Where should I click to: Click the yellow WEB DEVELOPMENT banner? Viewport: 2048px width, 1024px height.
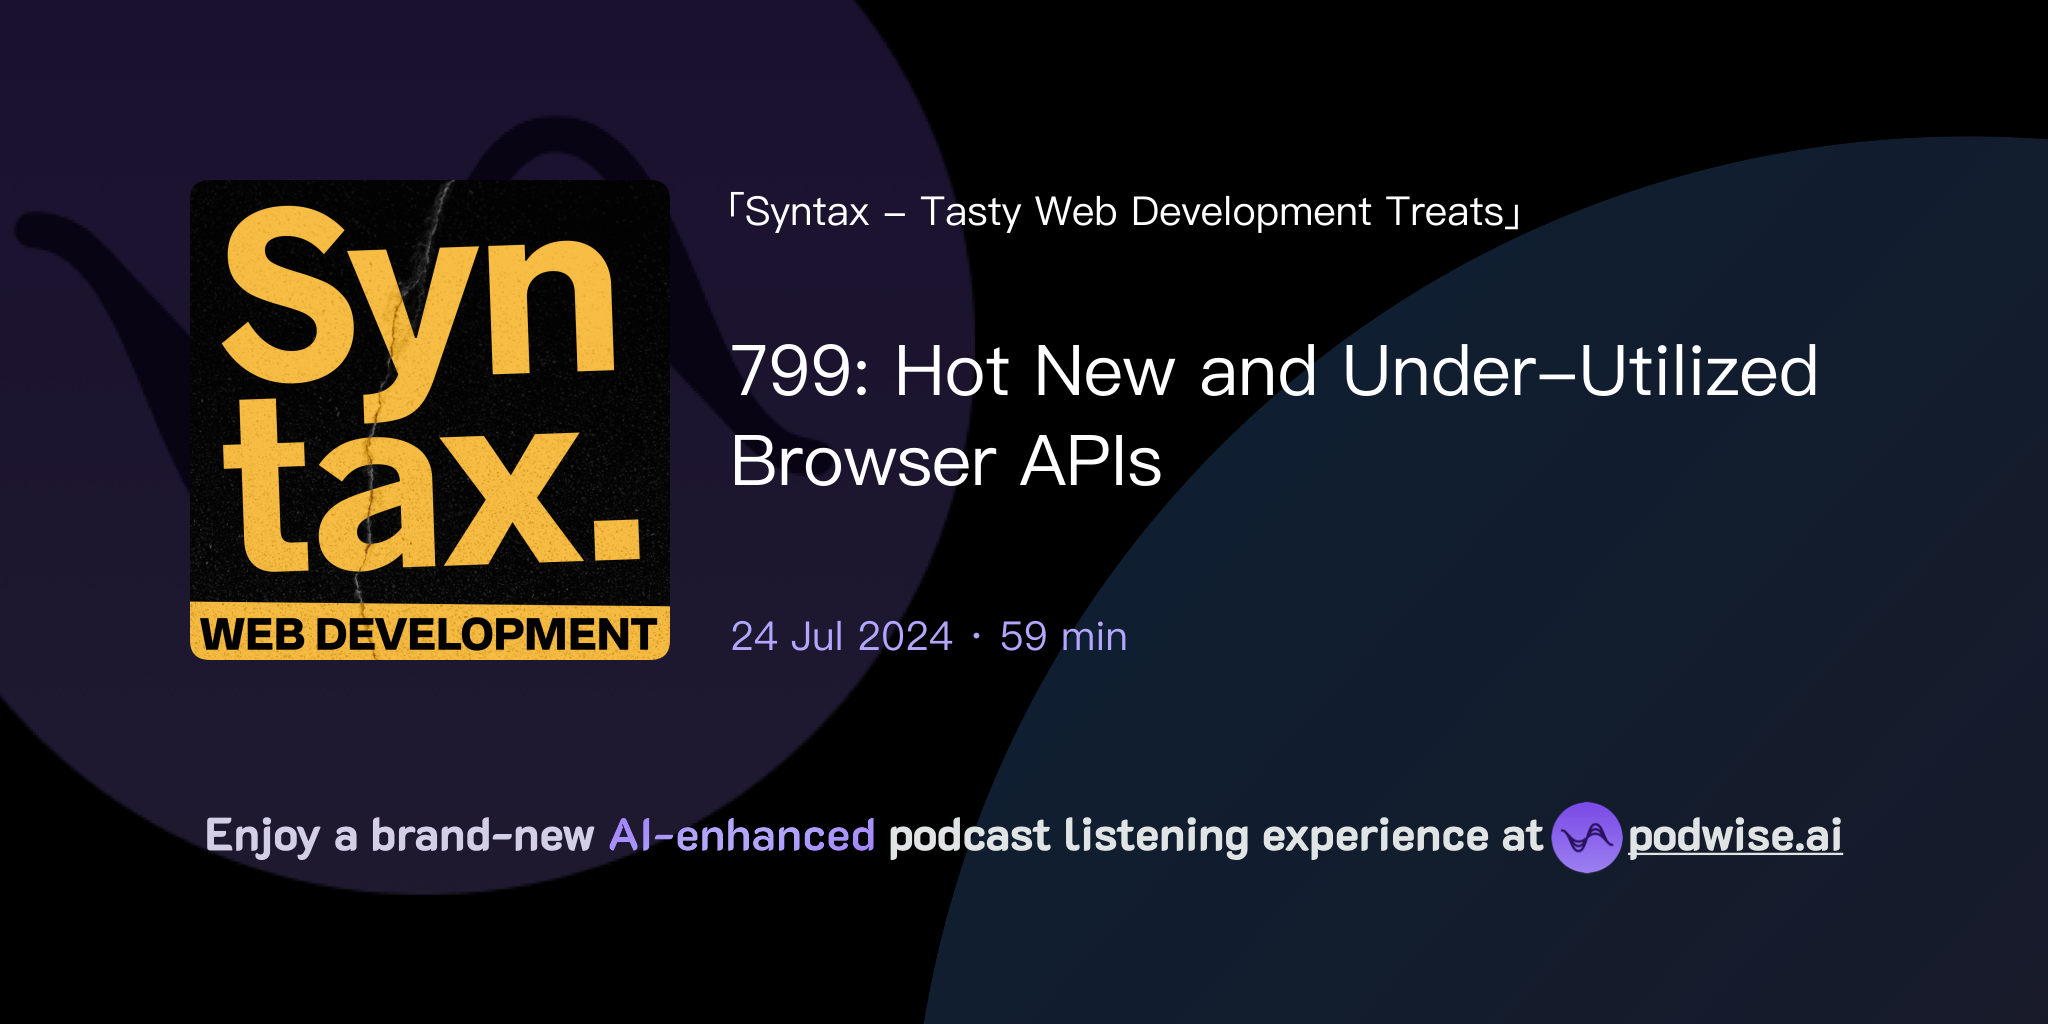428,633
